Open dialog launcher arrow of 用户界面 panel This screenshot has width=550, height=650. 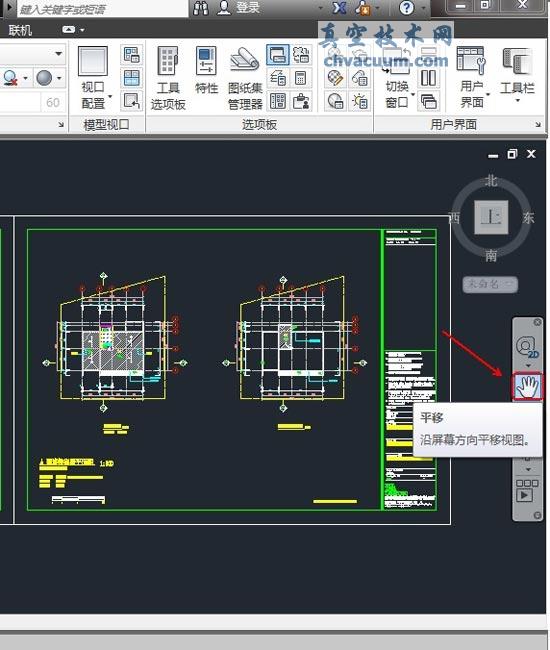pos(538,124)
